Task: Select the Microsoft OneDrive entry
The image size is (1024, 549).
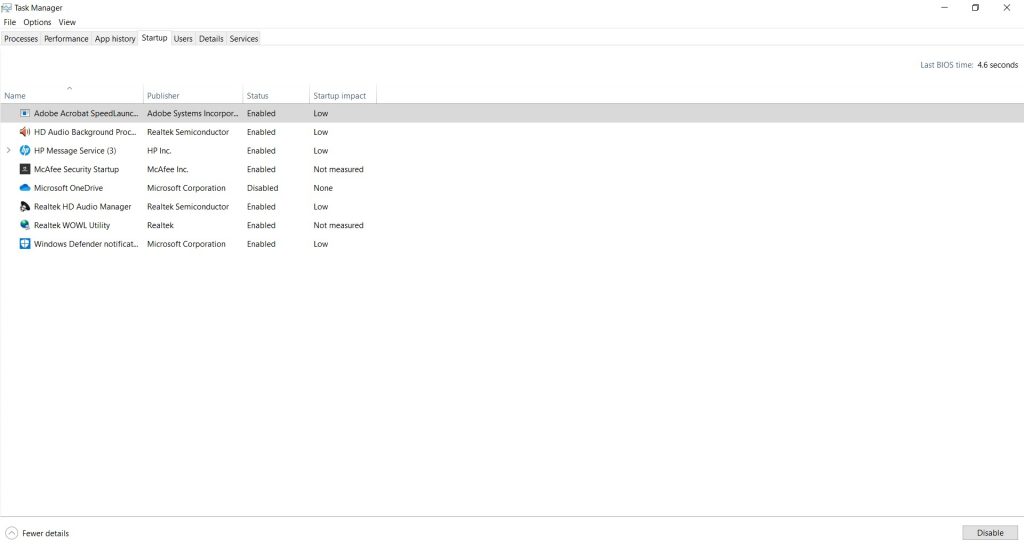Action: click(69, 187)
